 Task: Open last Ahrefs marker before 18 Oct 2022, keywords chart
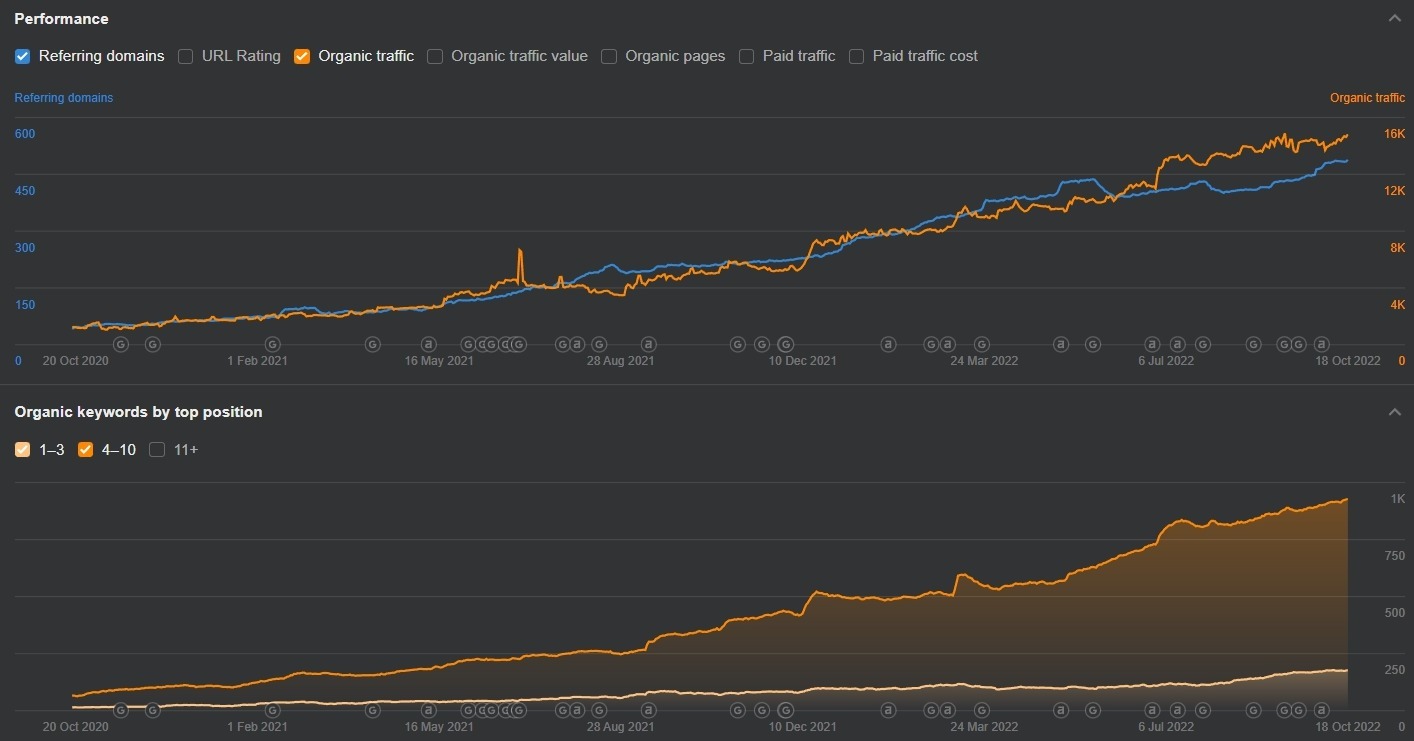1321,710
